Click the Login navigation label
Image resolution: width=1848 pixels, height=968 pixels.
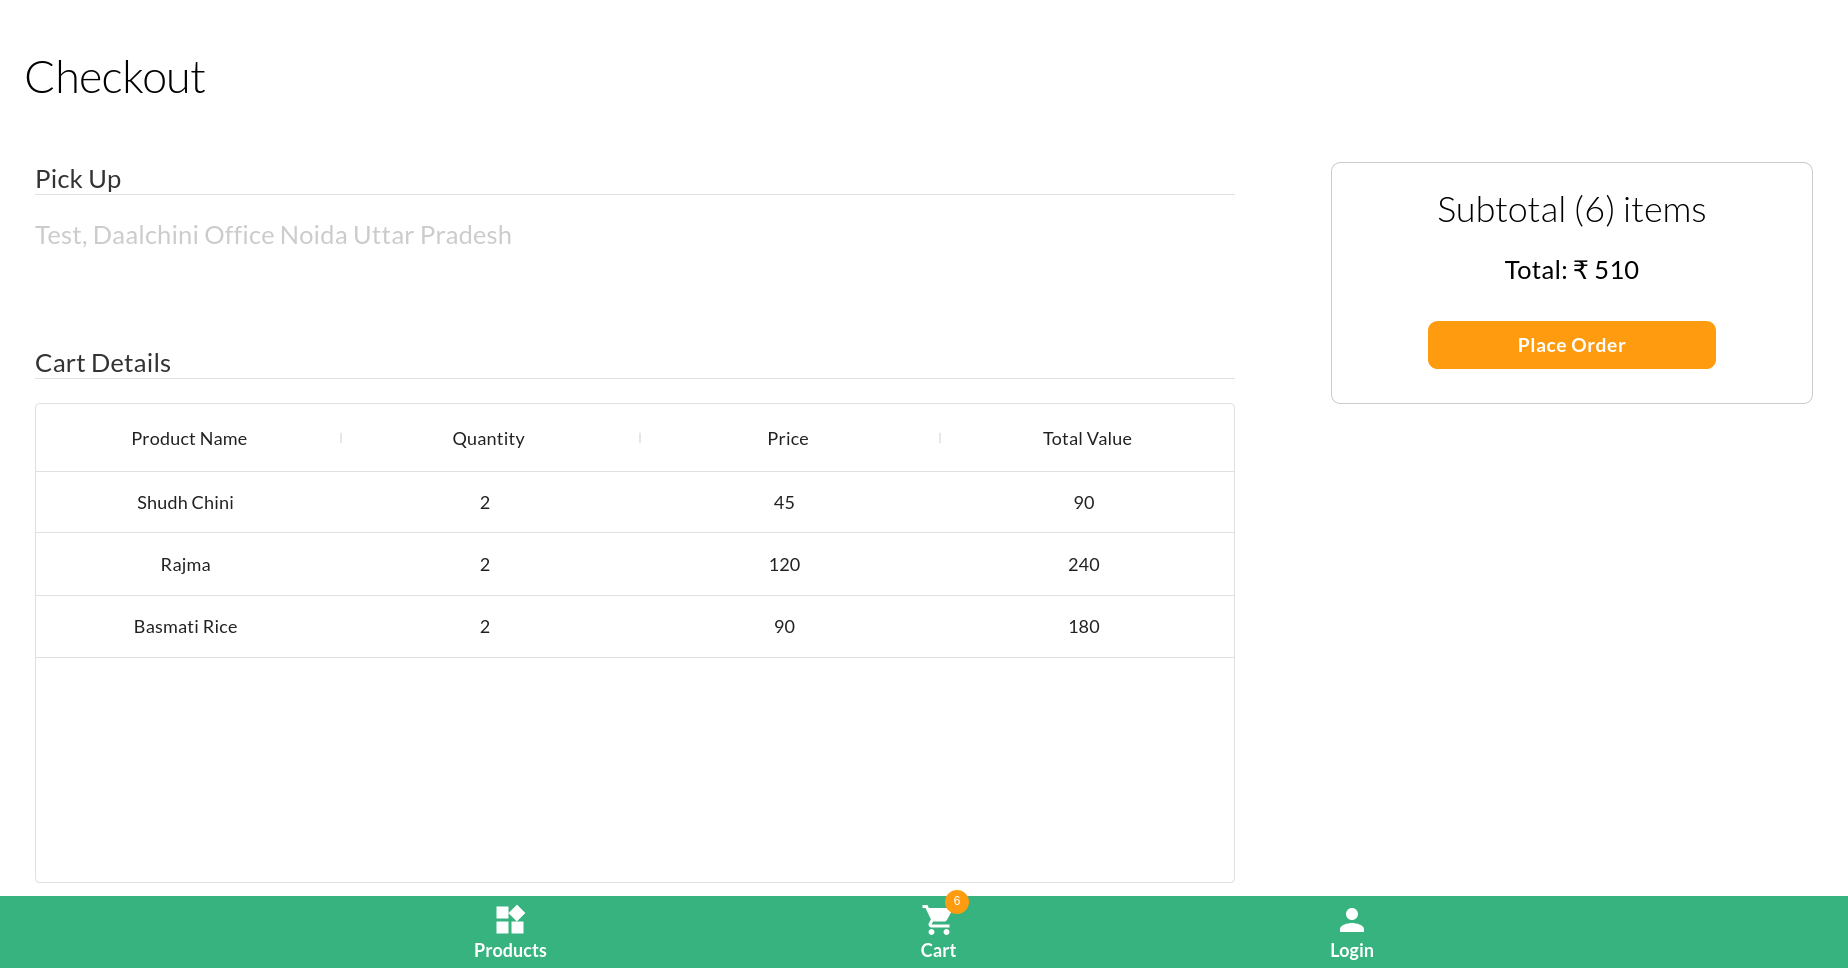pos(1352,950)
